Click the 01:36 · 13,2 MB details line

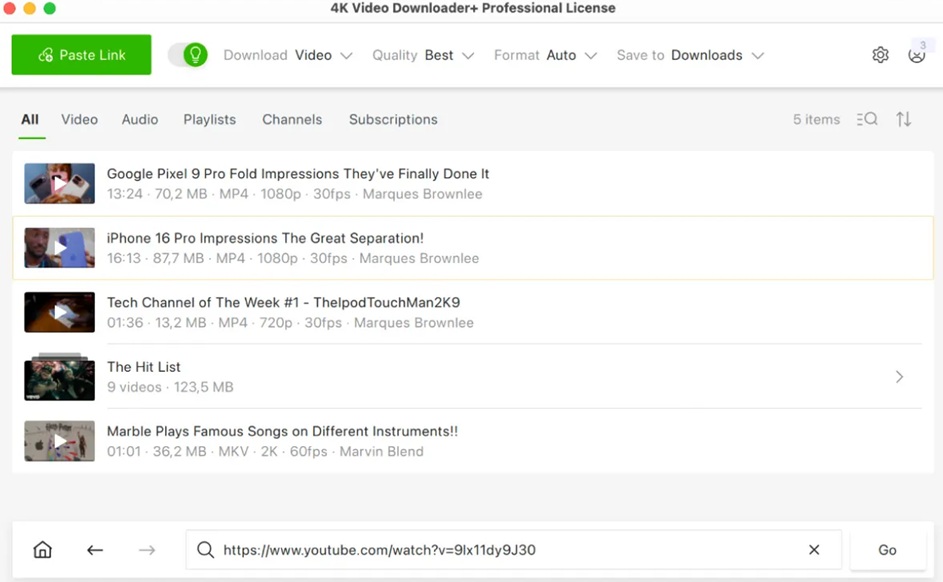[290, 323]
